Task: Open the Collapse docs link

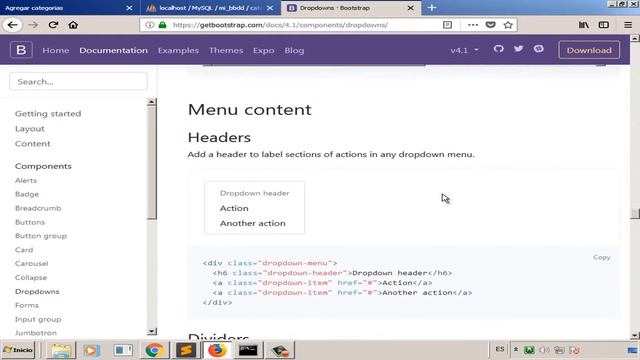Action: [31, 278]
